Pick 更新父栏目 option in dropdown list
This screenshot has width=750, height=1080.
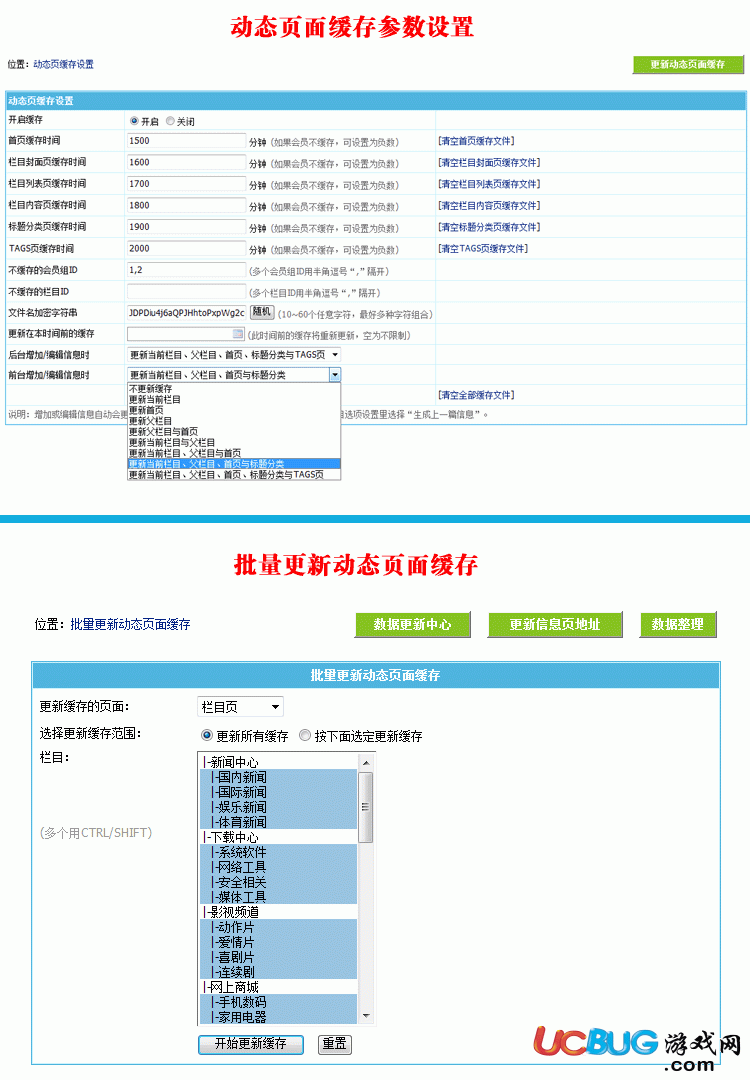[234, 421]
